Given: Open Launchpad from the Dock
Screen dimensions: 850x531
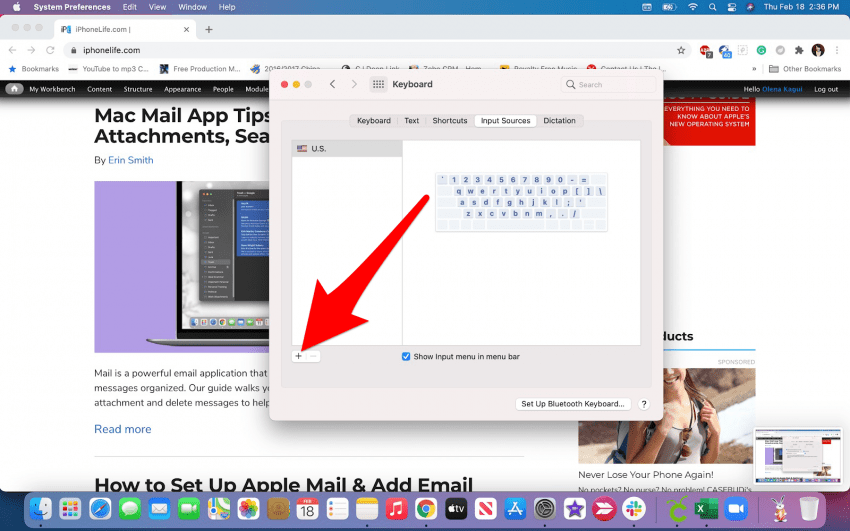Looking at the screenshot, I should tap(70, 509).
